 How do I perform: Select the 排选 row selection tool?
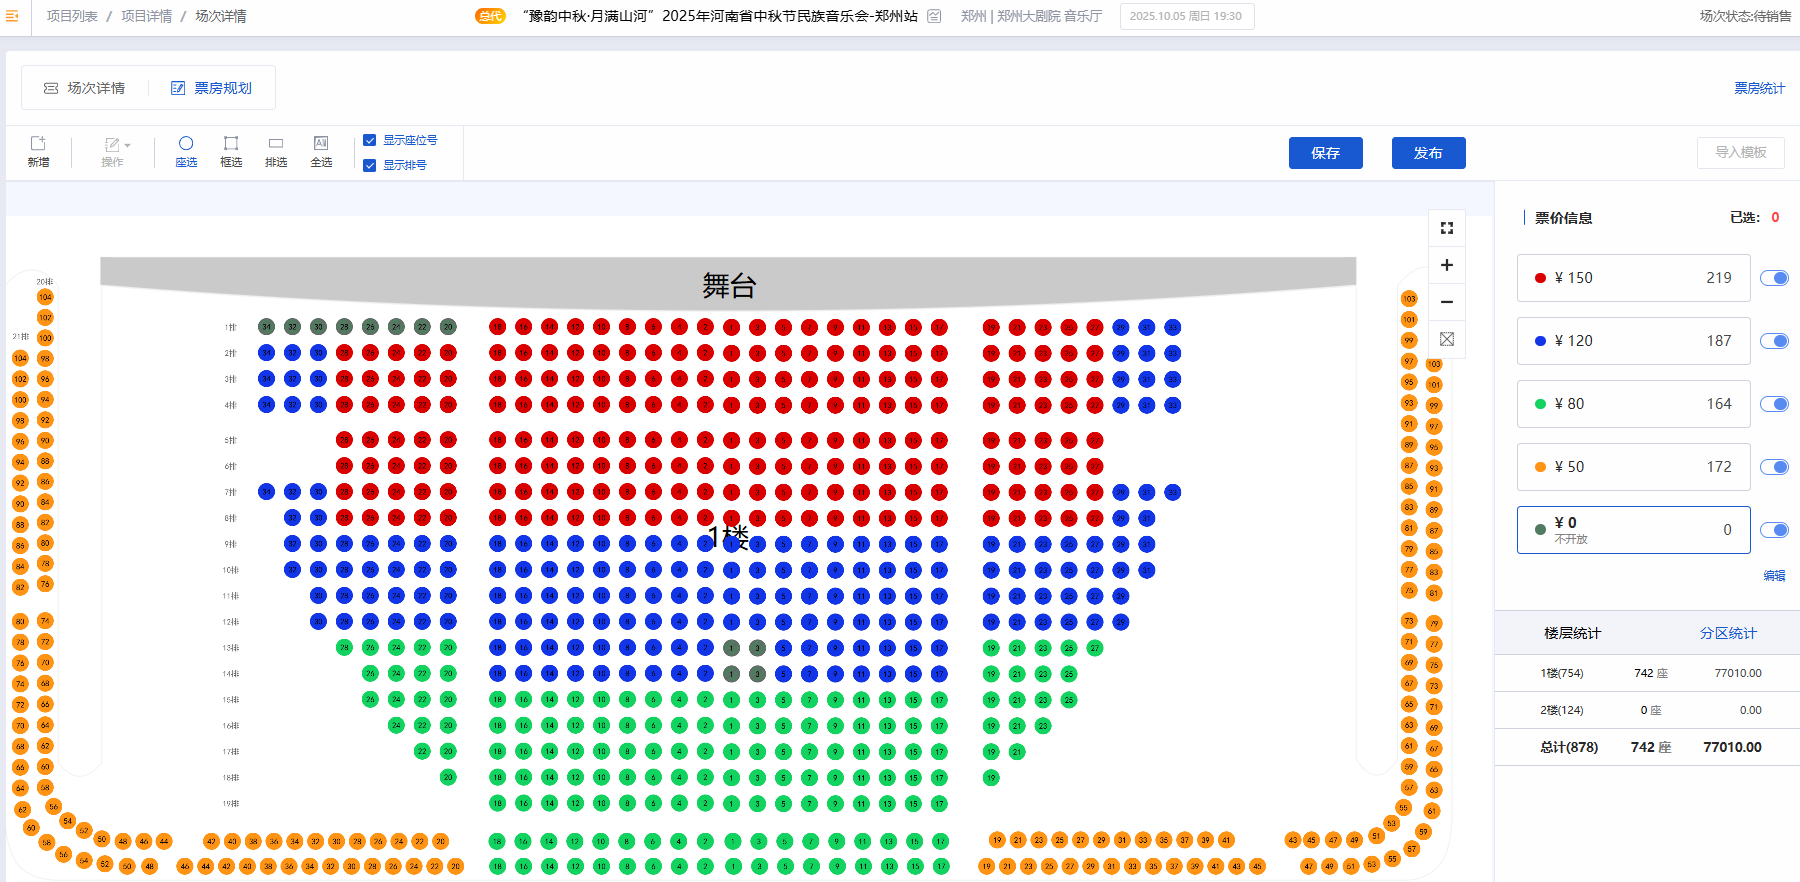(x=276, y=151)
